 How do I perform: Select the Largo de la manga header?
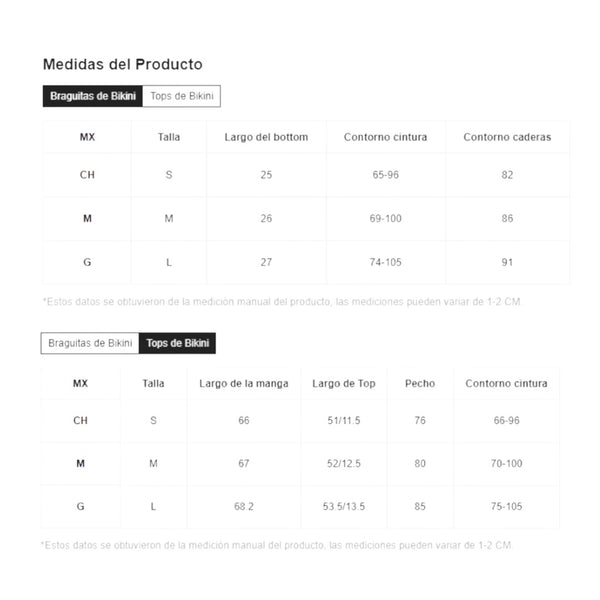point(243,383)
